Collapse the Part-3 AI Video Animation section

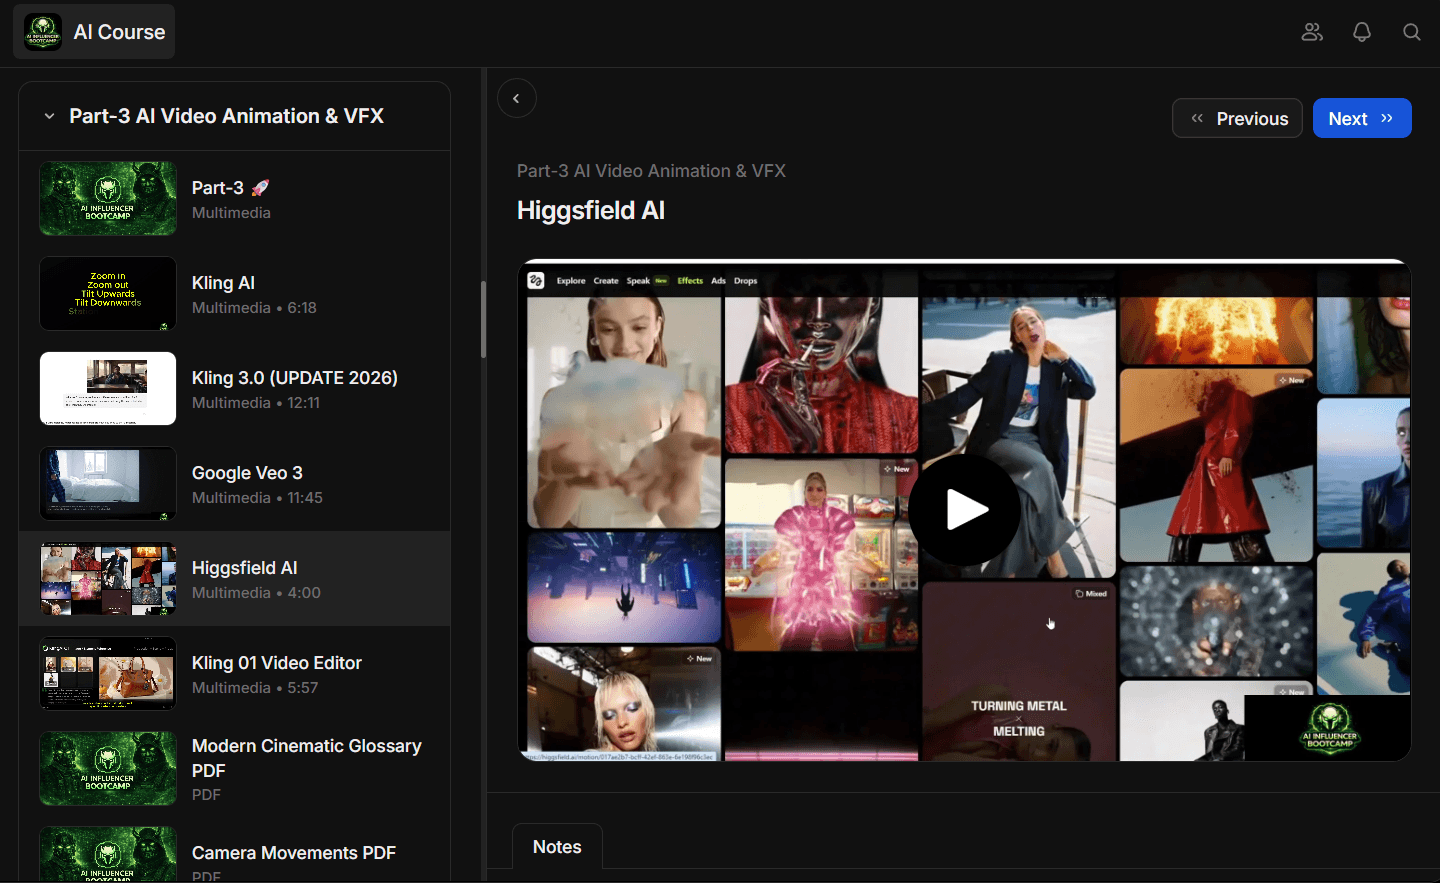(x=49, y=116)
